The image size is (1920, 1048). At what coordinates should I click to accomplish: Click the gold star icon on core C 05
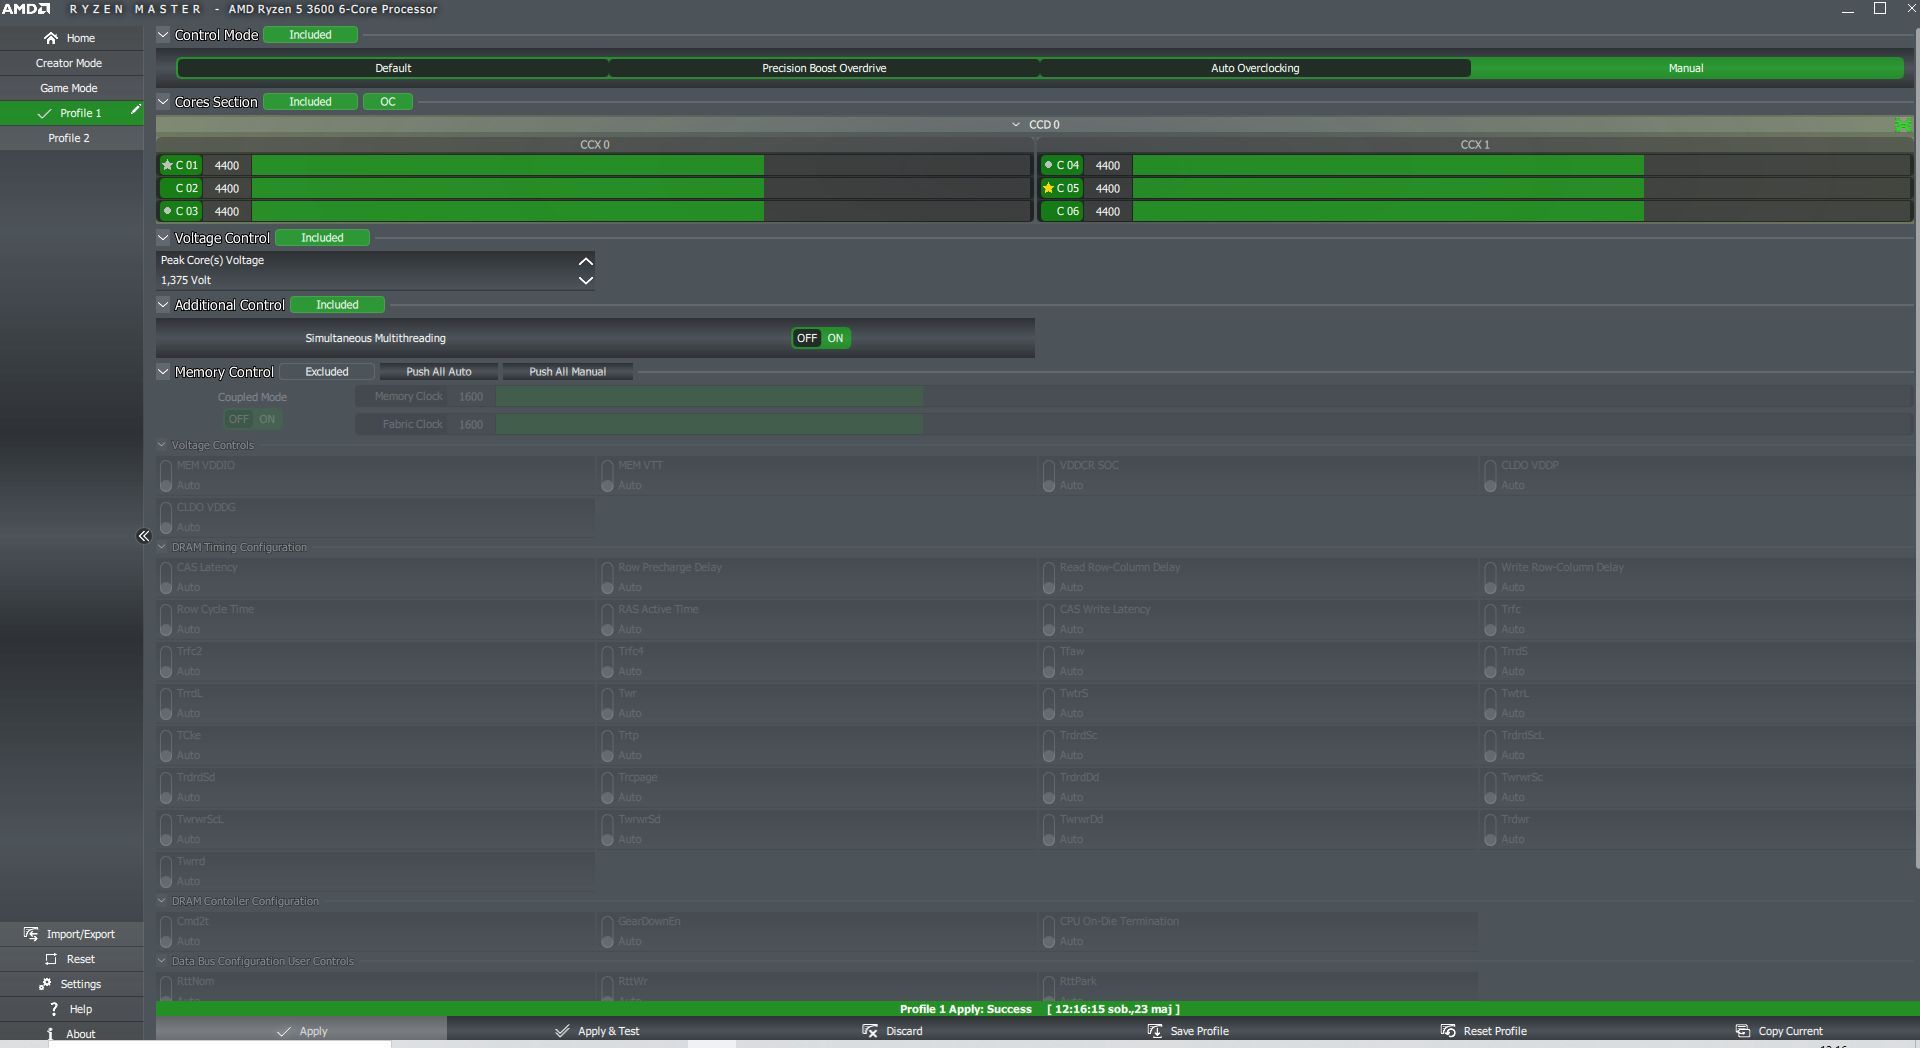click(1048, 188)
